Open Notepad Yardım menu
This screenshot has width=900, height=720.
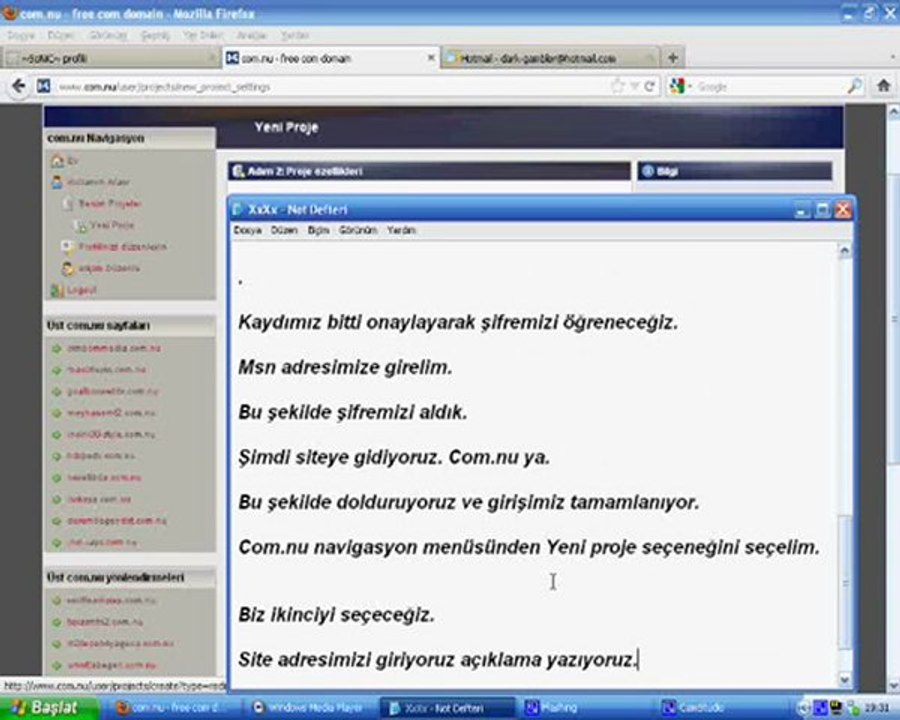[401, 230]
